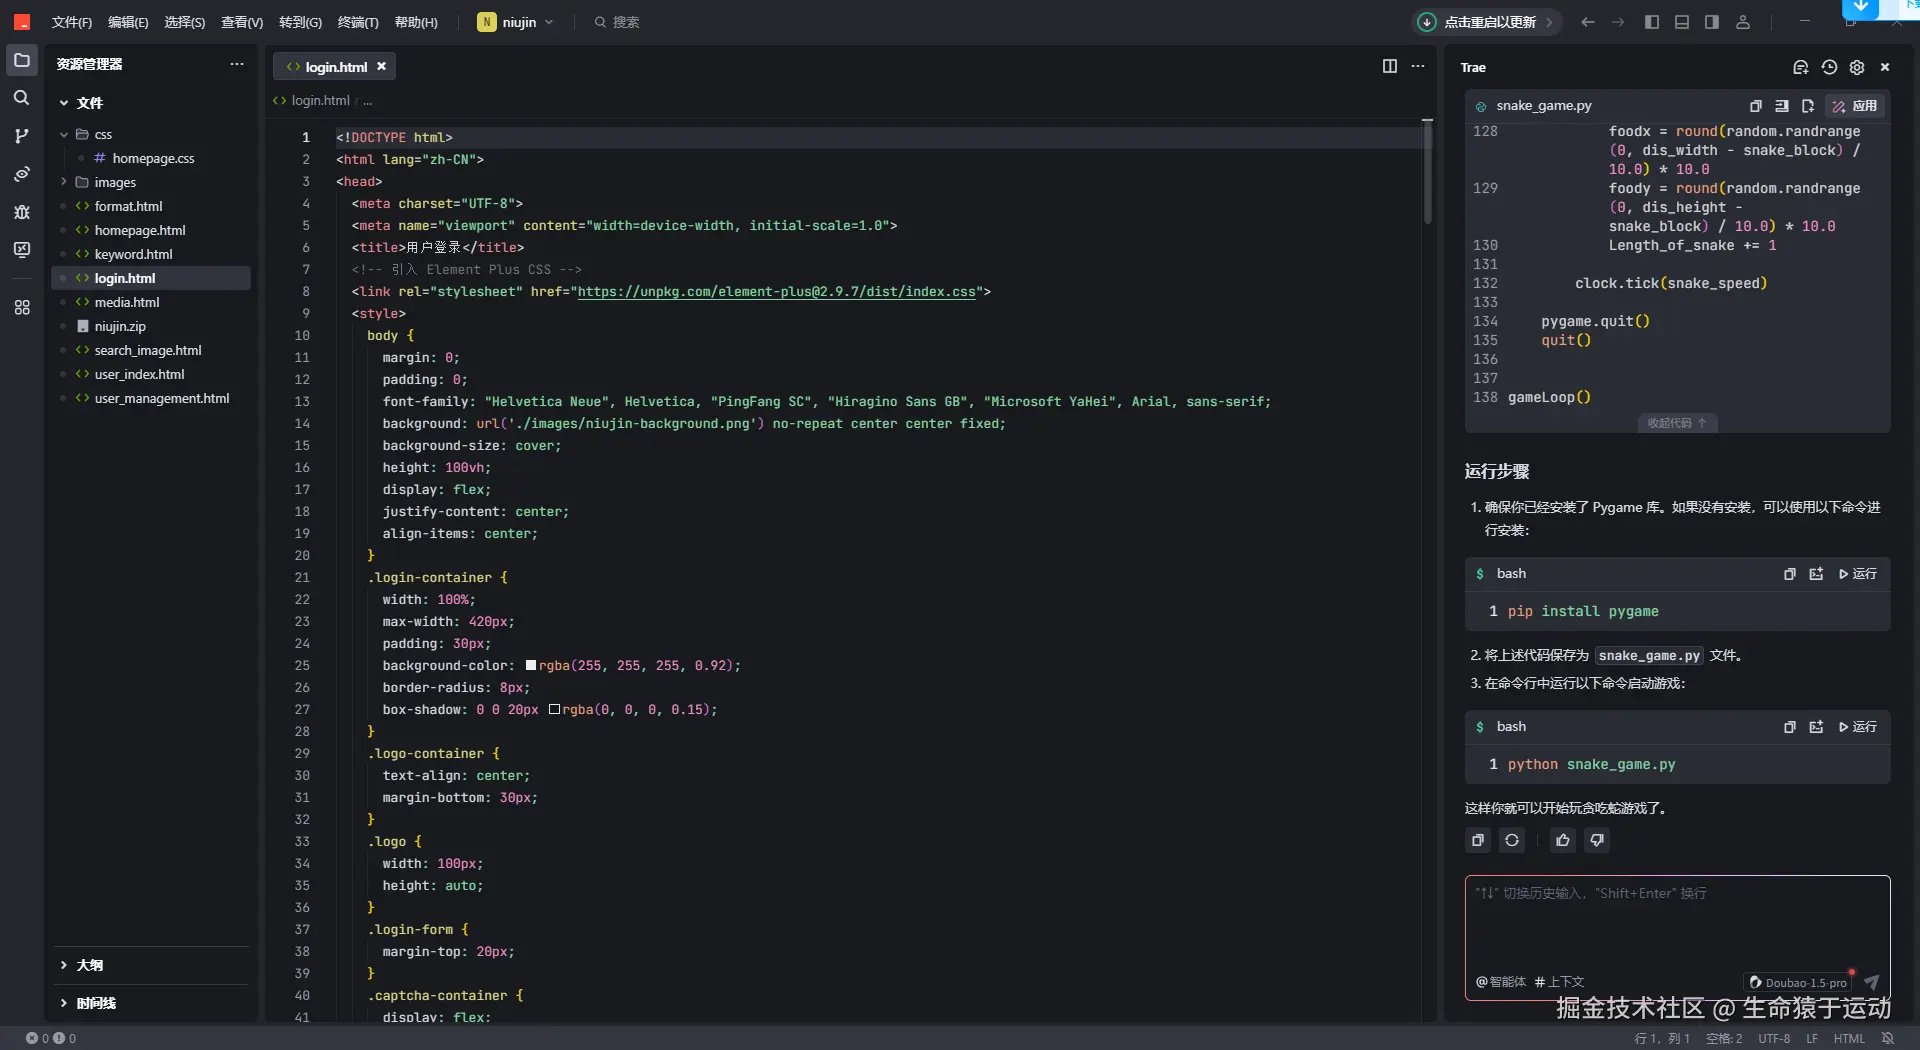The height and width of the screenshot is (1050, 1920).
Task: Click the split editor icon
Action: (1390, 66)
